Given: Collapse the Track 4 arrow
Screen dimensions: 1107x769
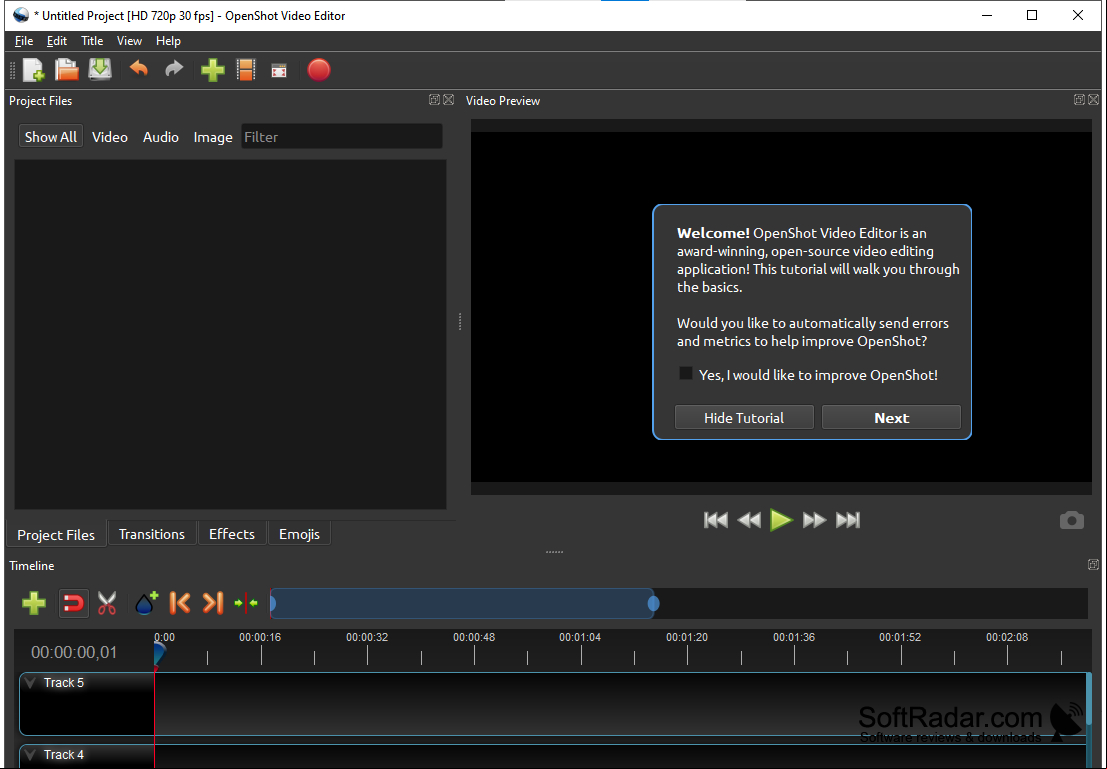Looking at the screenshot, I should coord(30,755).
